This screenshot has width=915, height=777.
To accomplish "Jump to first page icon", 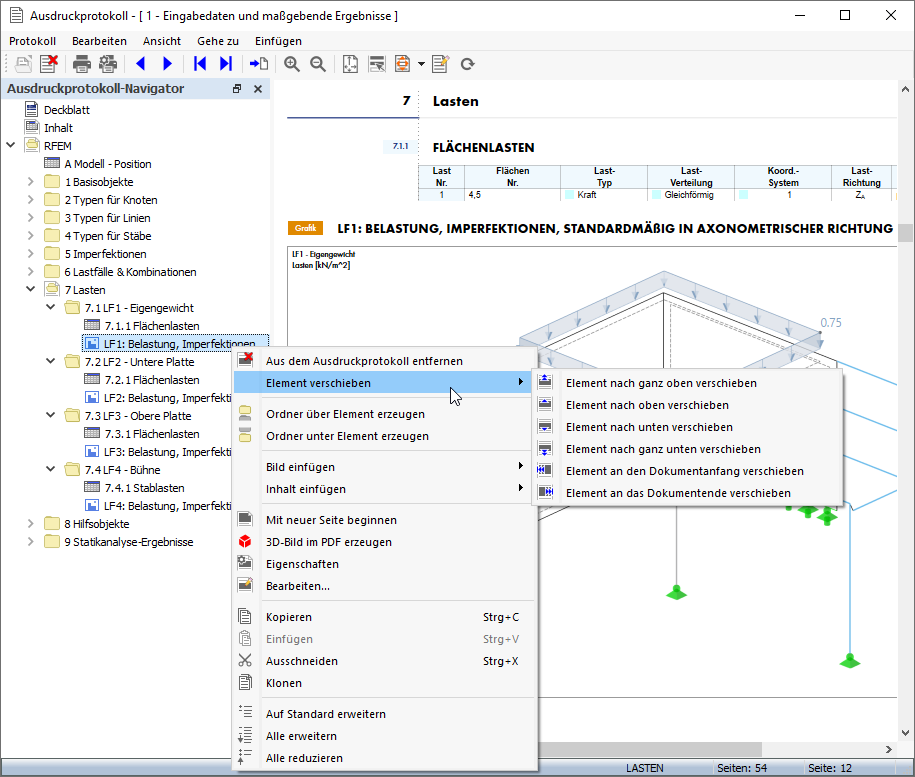I will tap(200, 64).
